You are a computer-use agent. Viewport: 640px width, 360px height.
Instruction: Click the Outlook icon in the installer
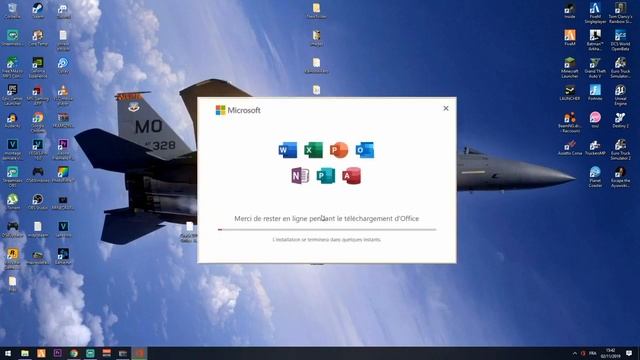[x=364, y=150]
